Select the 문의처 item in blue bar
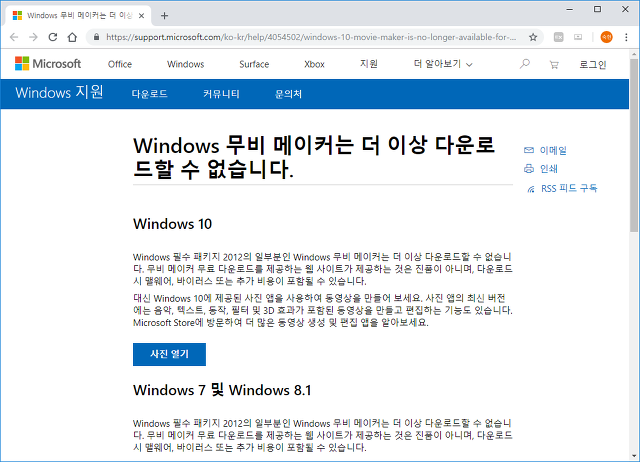The height and width of the screenshot is (462, 640). (289, 94)
